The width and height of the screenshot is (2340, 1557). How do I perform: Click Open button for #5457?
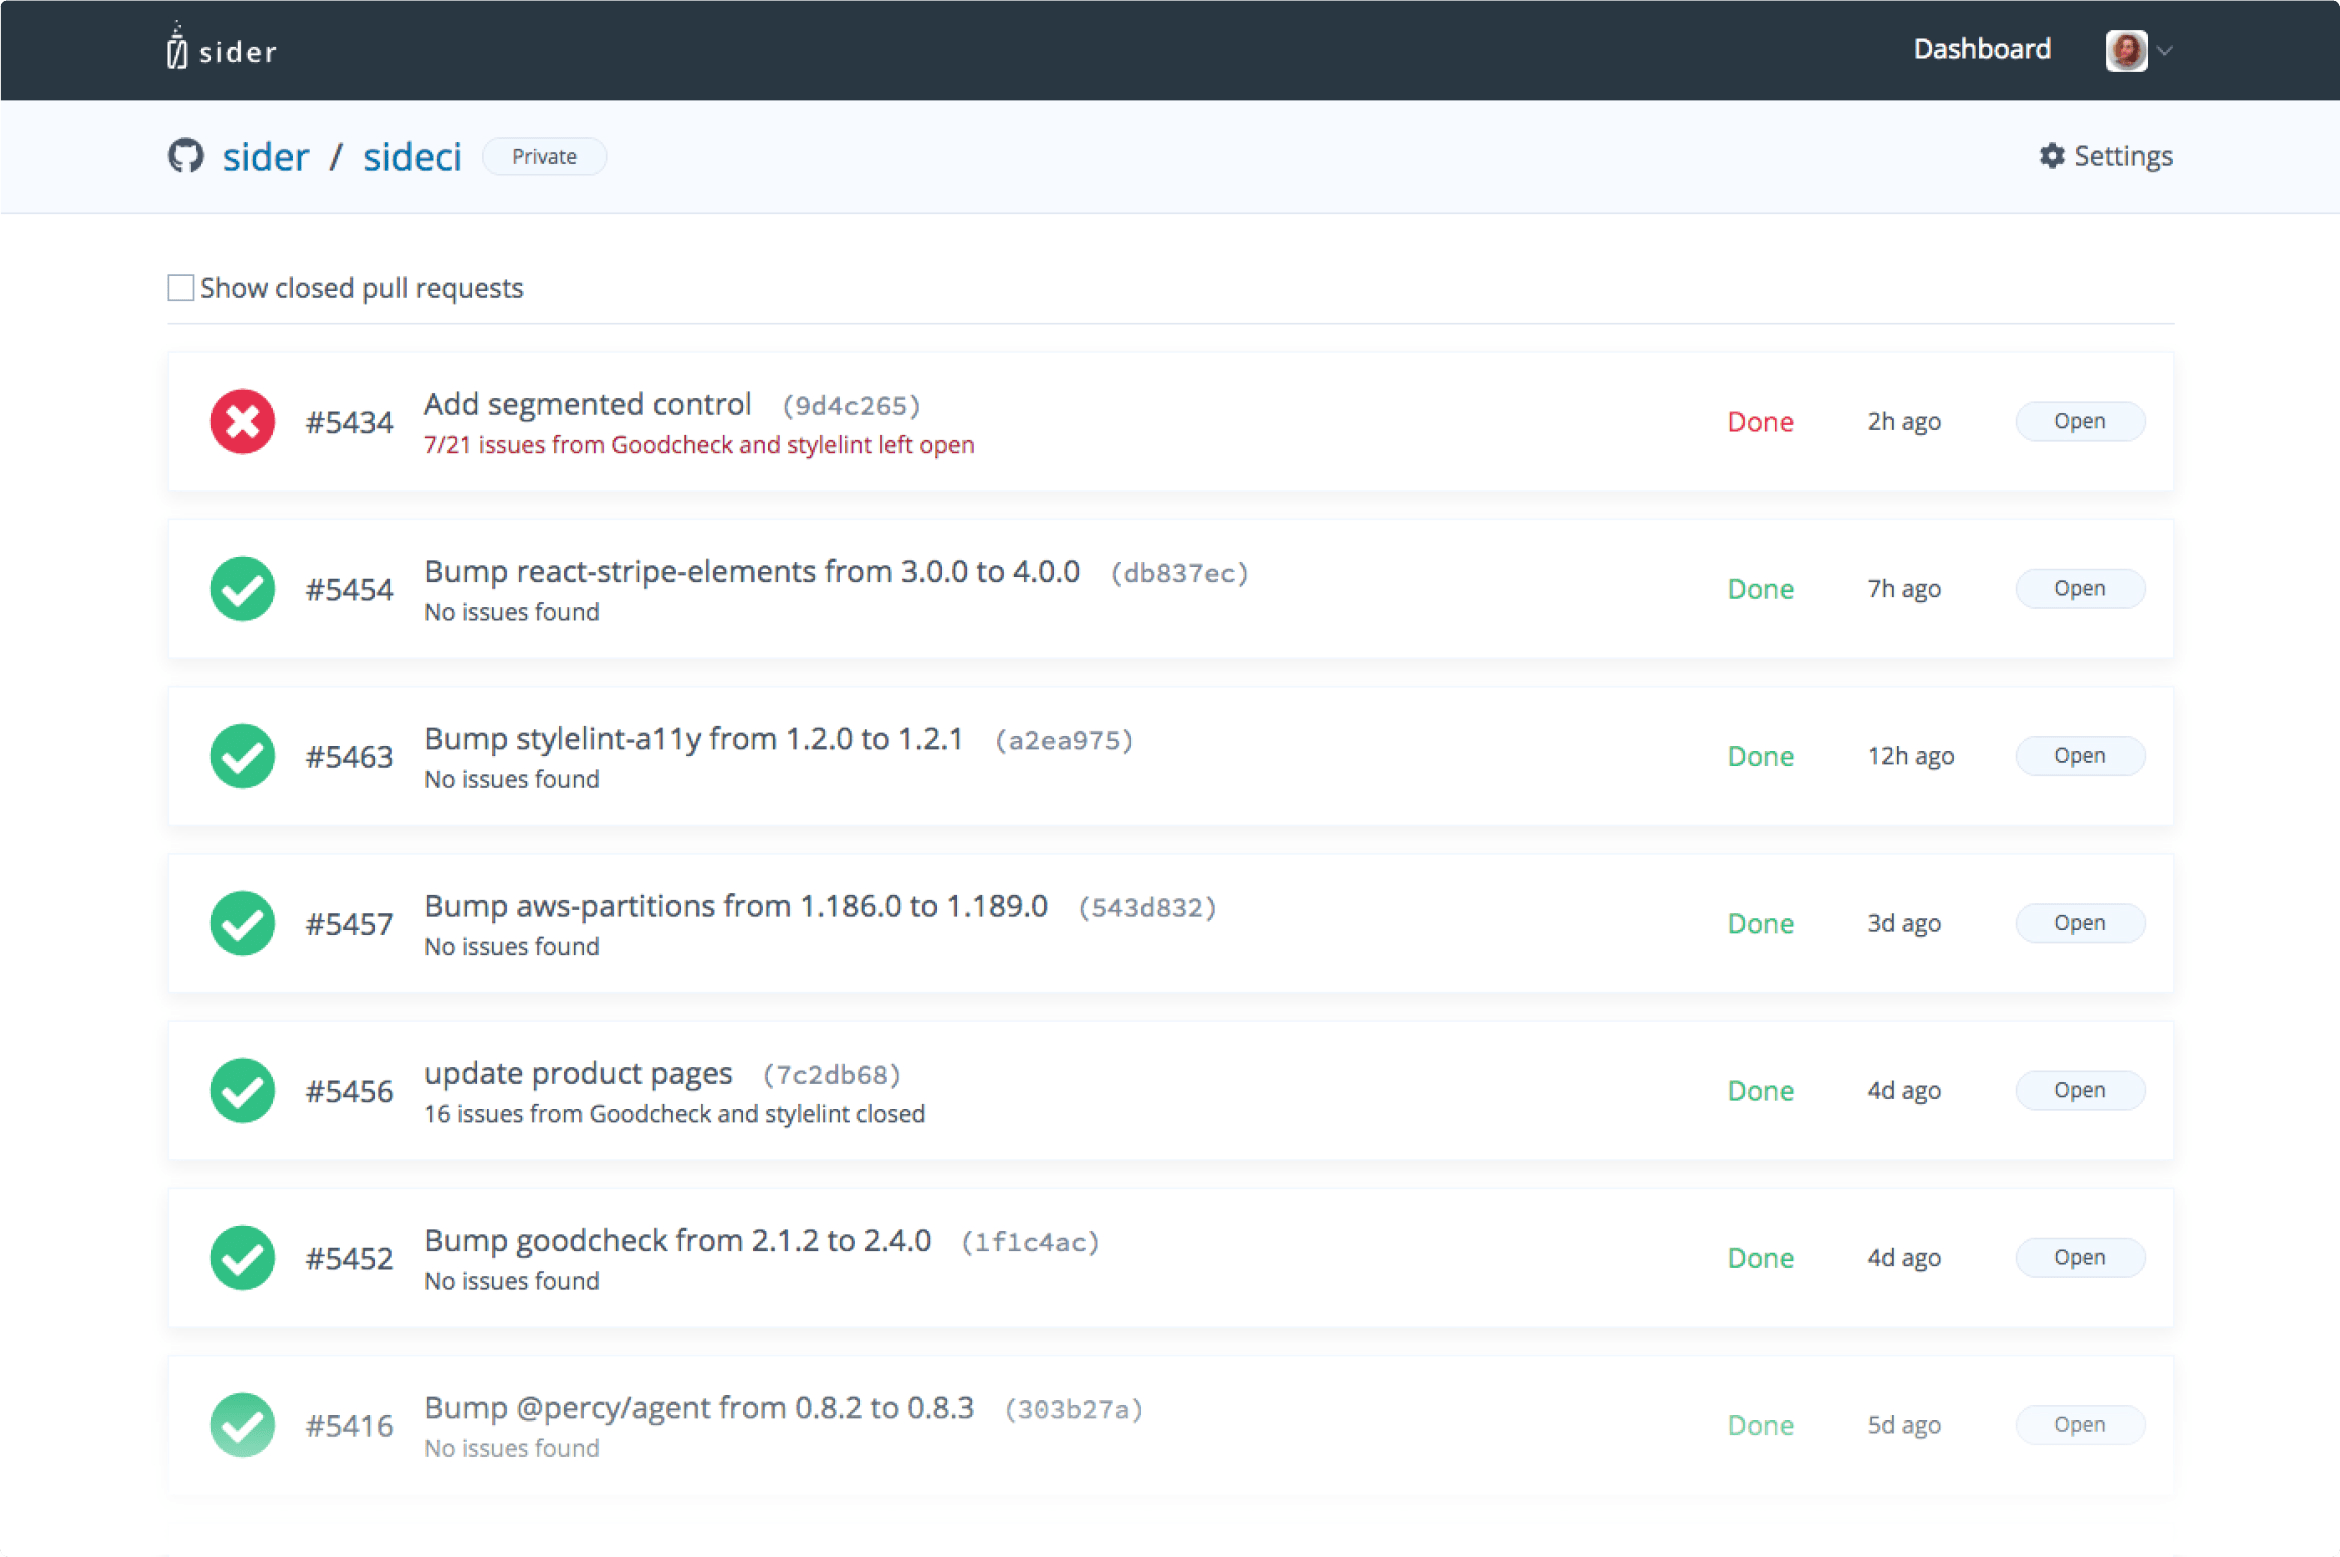pyautogui.click(x=2080, y=922)
